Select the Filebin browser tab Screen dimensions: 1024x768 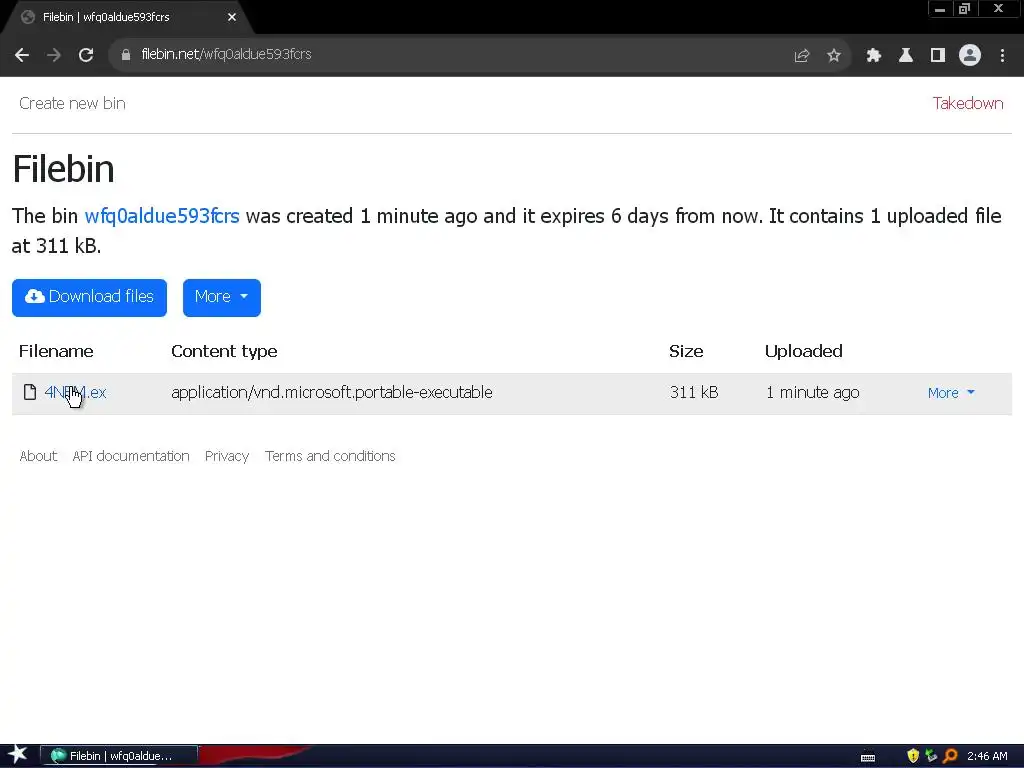(x=126, y=17)
